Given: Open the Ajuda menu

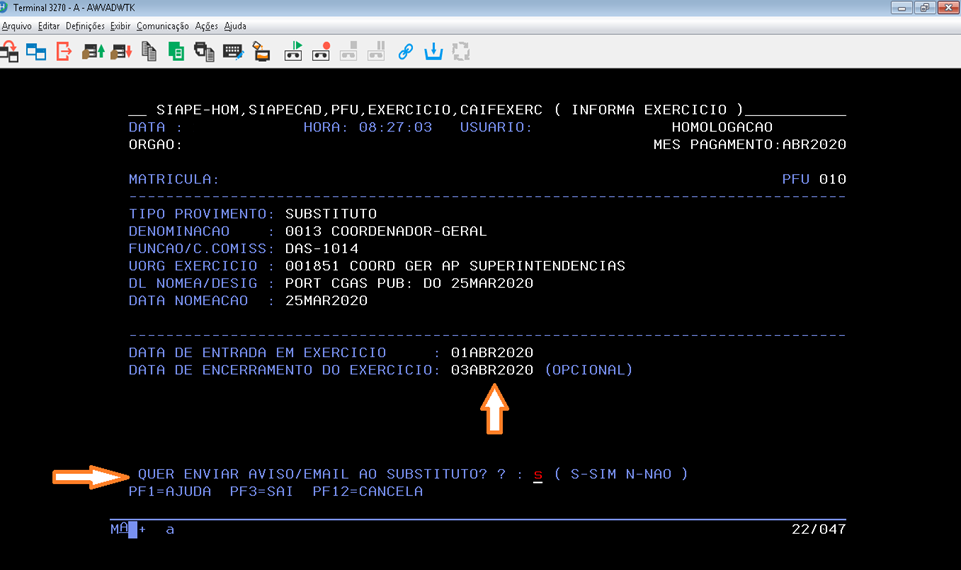Looking at the screenshot, I should 235,26.
